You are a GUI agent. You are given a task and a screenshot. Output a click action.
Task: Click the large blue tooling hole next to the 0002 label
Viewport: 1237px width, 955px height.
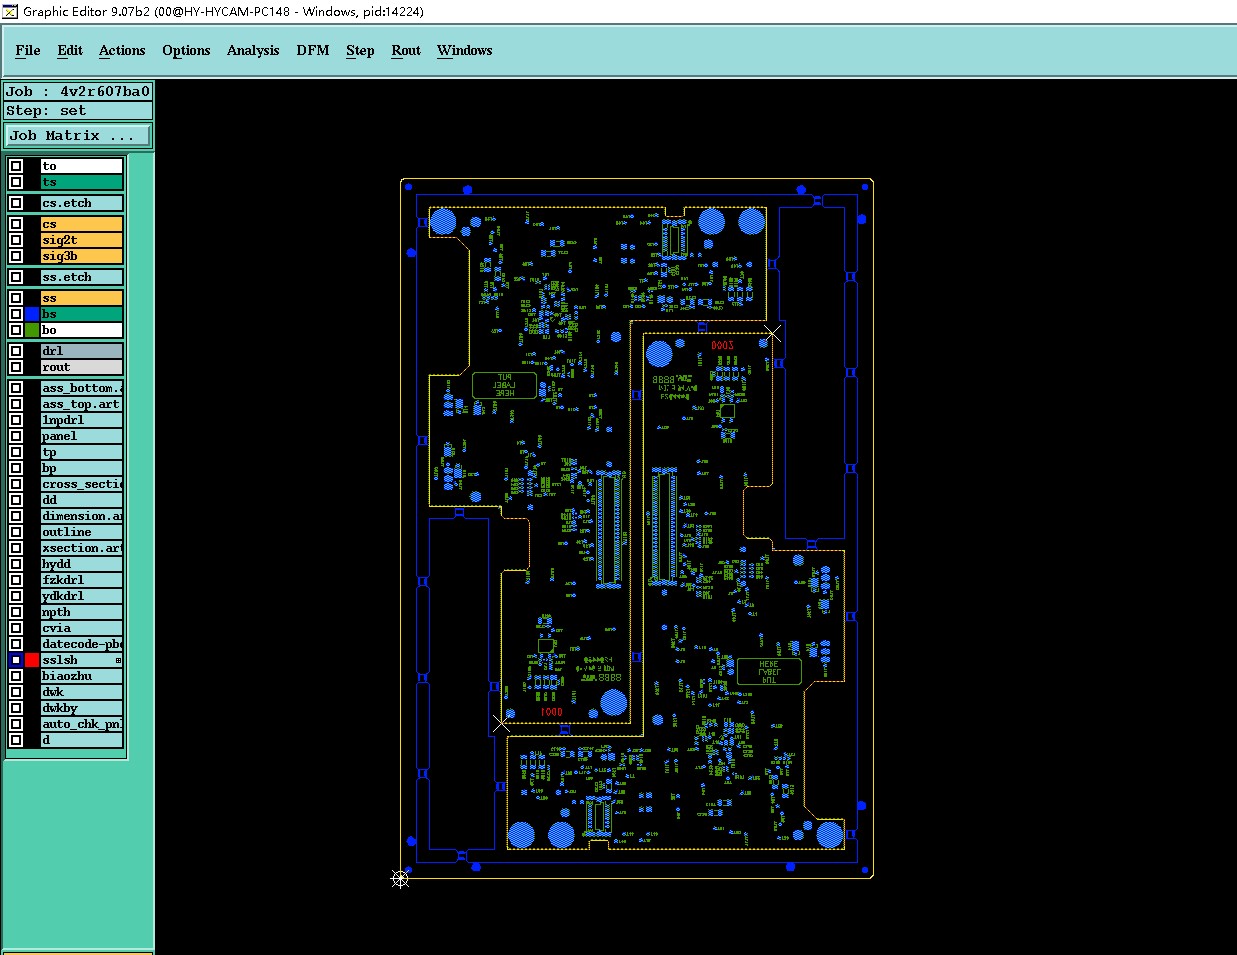(659, 354)
